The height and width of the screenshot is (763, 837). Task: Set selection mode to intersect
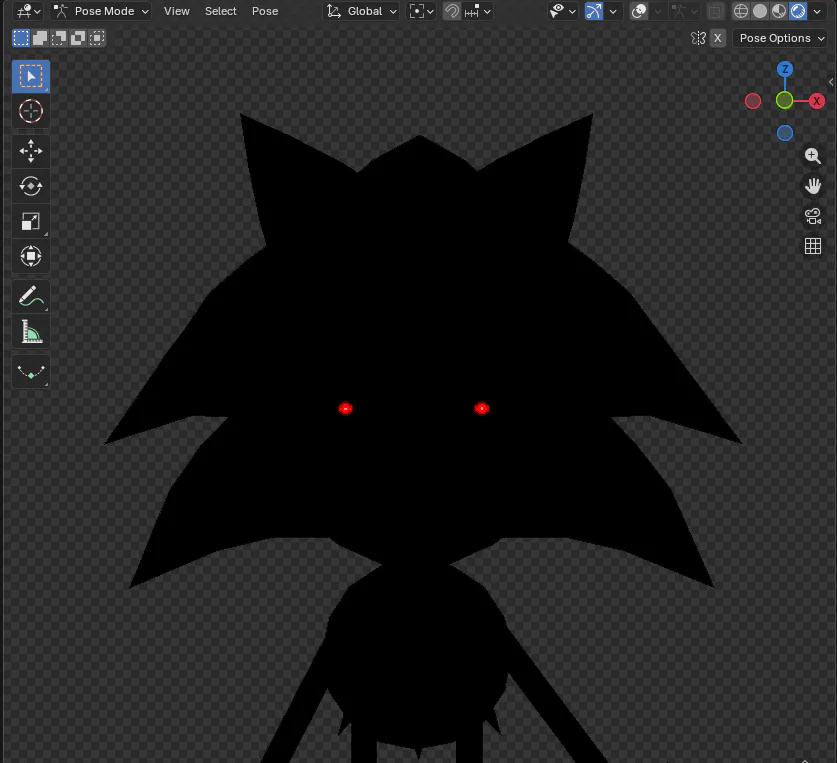click(97, 38)
